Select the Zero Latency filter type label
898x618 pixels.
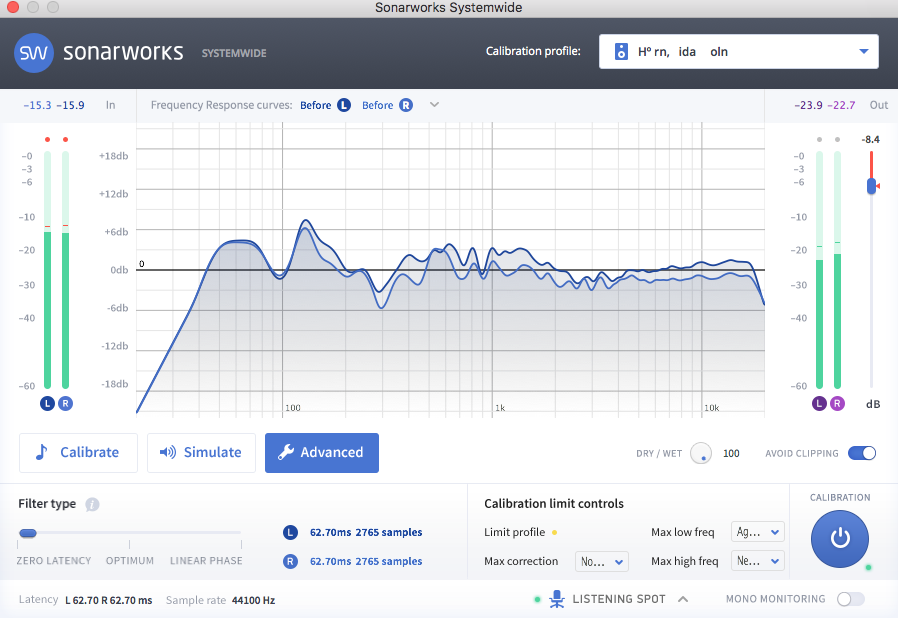click(x=54, y=561)
